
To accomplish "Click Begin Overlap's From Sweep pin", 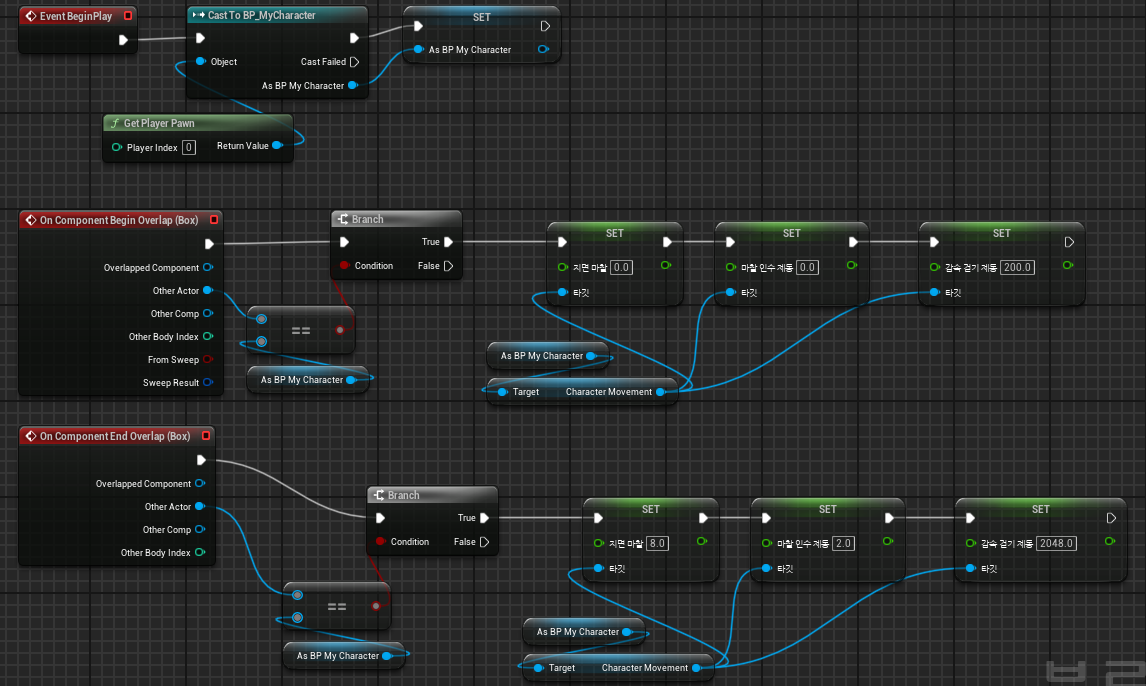I will coord(208,359).
